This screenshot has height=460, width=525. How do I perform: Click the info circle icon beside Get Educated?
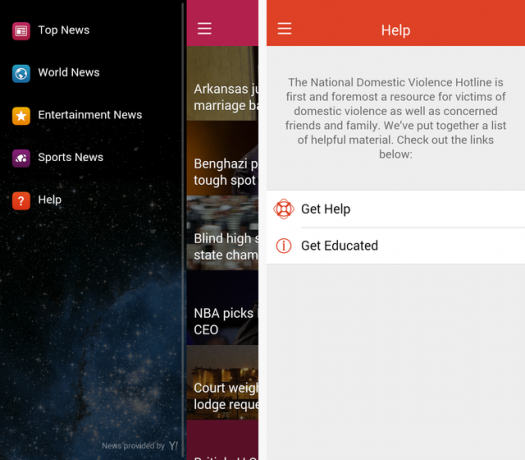tap(284, 246)
